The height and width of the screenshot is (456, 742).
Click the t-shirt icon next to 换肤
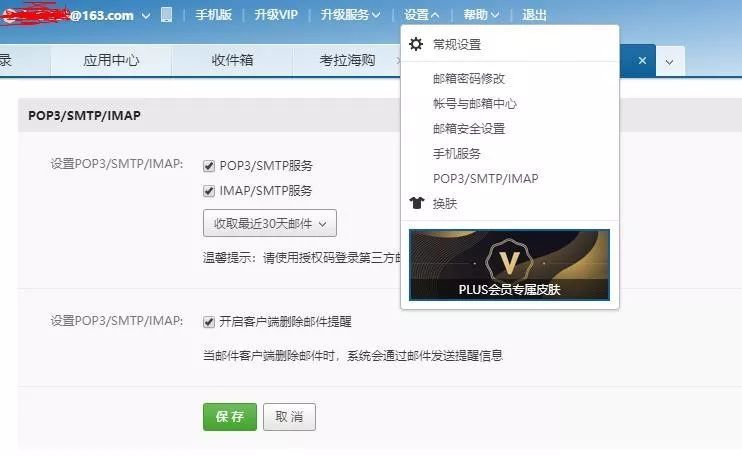[416, 203]
